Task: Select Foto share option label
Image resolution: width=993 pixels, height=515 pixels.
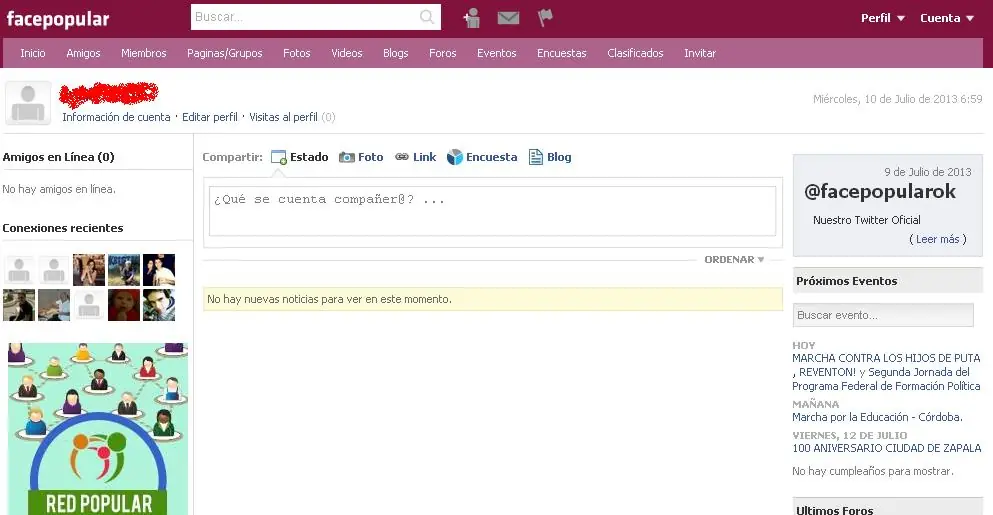Action: pyautogui.click(x=370, y=157)
